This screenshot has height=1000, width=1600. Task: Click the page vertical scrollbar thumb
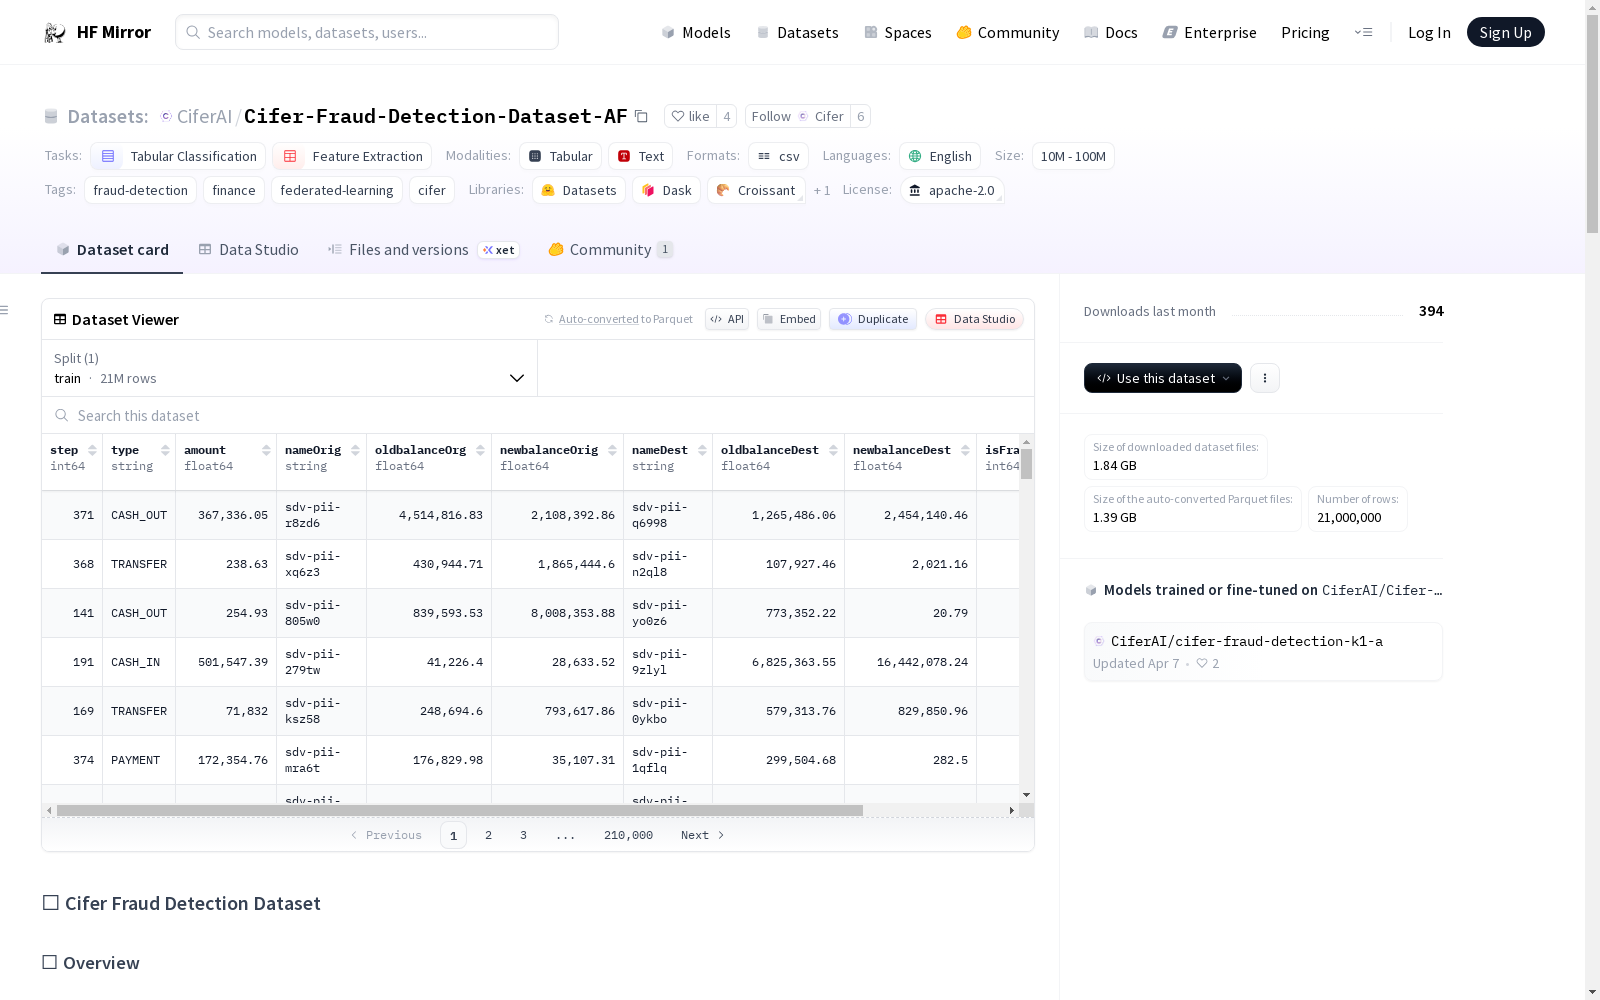[1592, 125]
